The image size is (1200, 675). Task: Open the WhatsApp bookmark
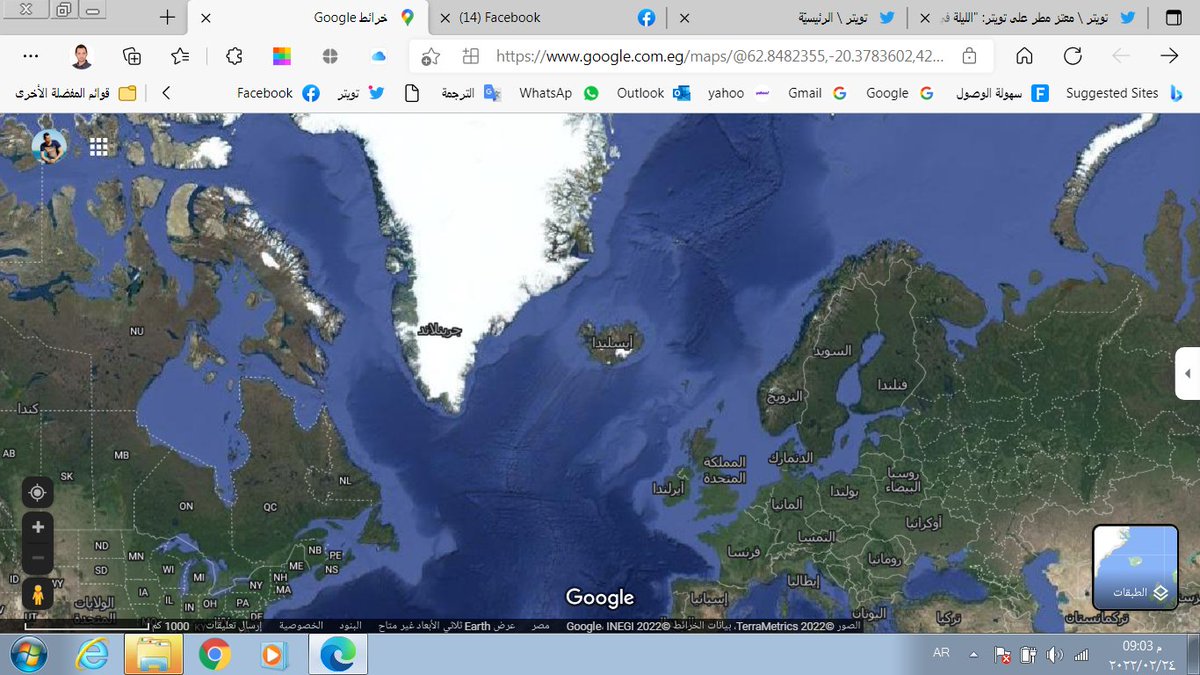tap(558, 93)
